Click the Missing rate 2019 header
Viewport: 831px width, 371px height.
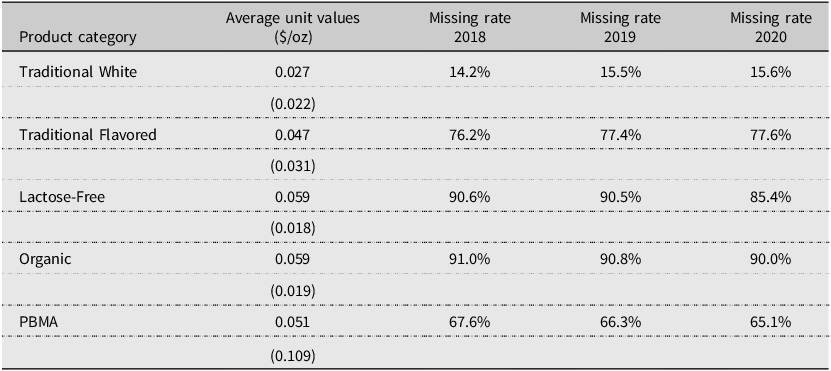pyautogui.click(x=621, y=28)
